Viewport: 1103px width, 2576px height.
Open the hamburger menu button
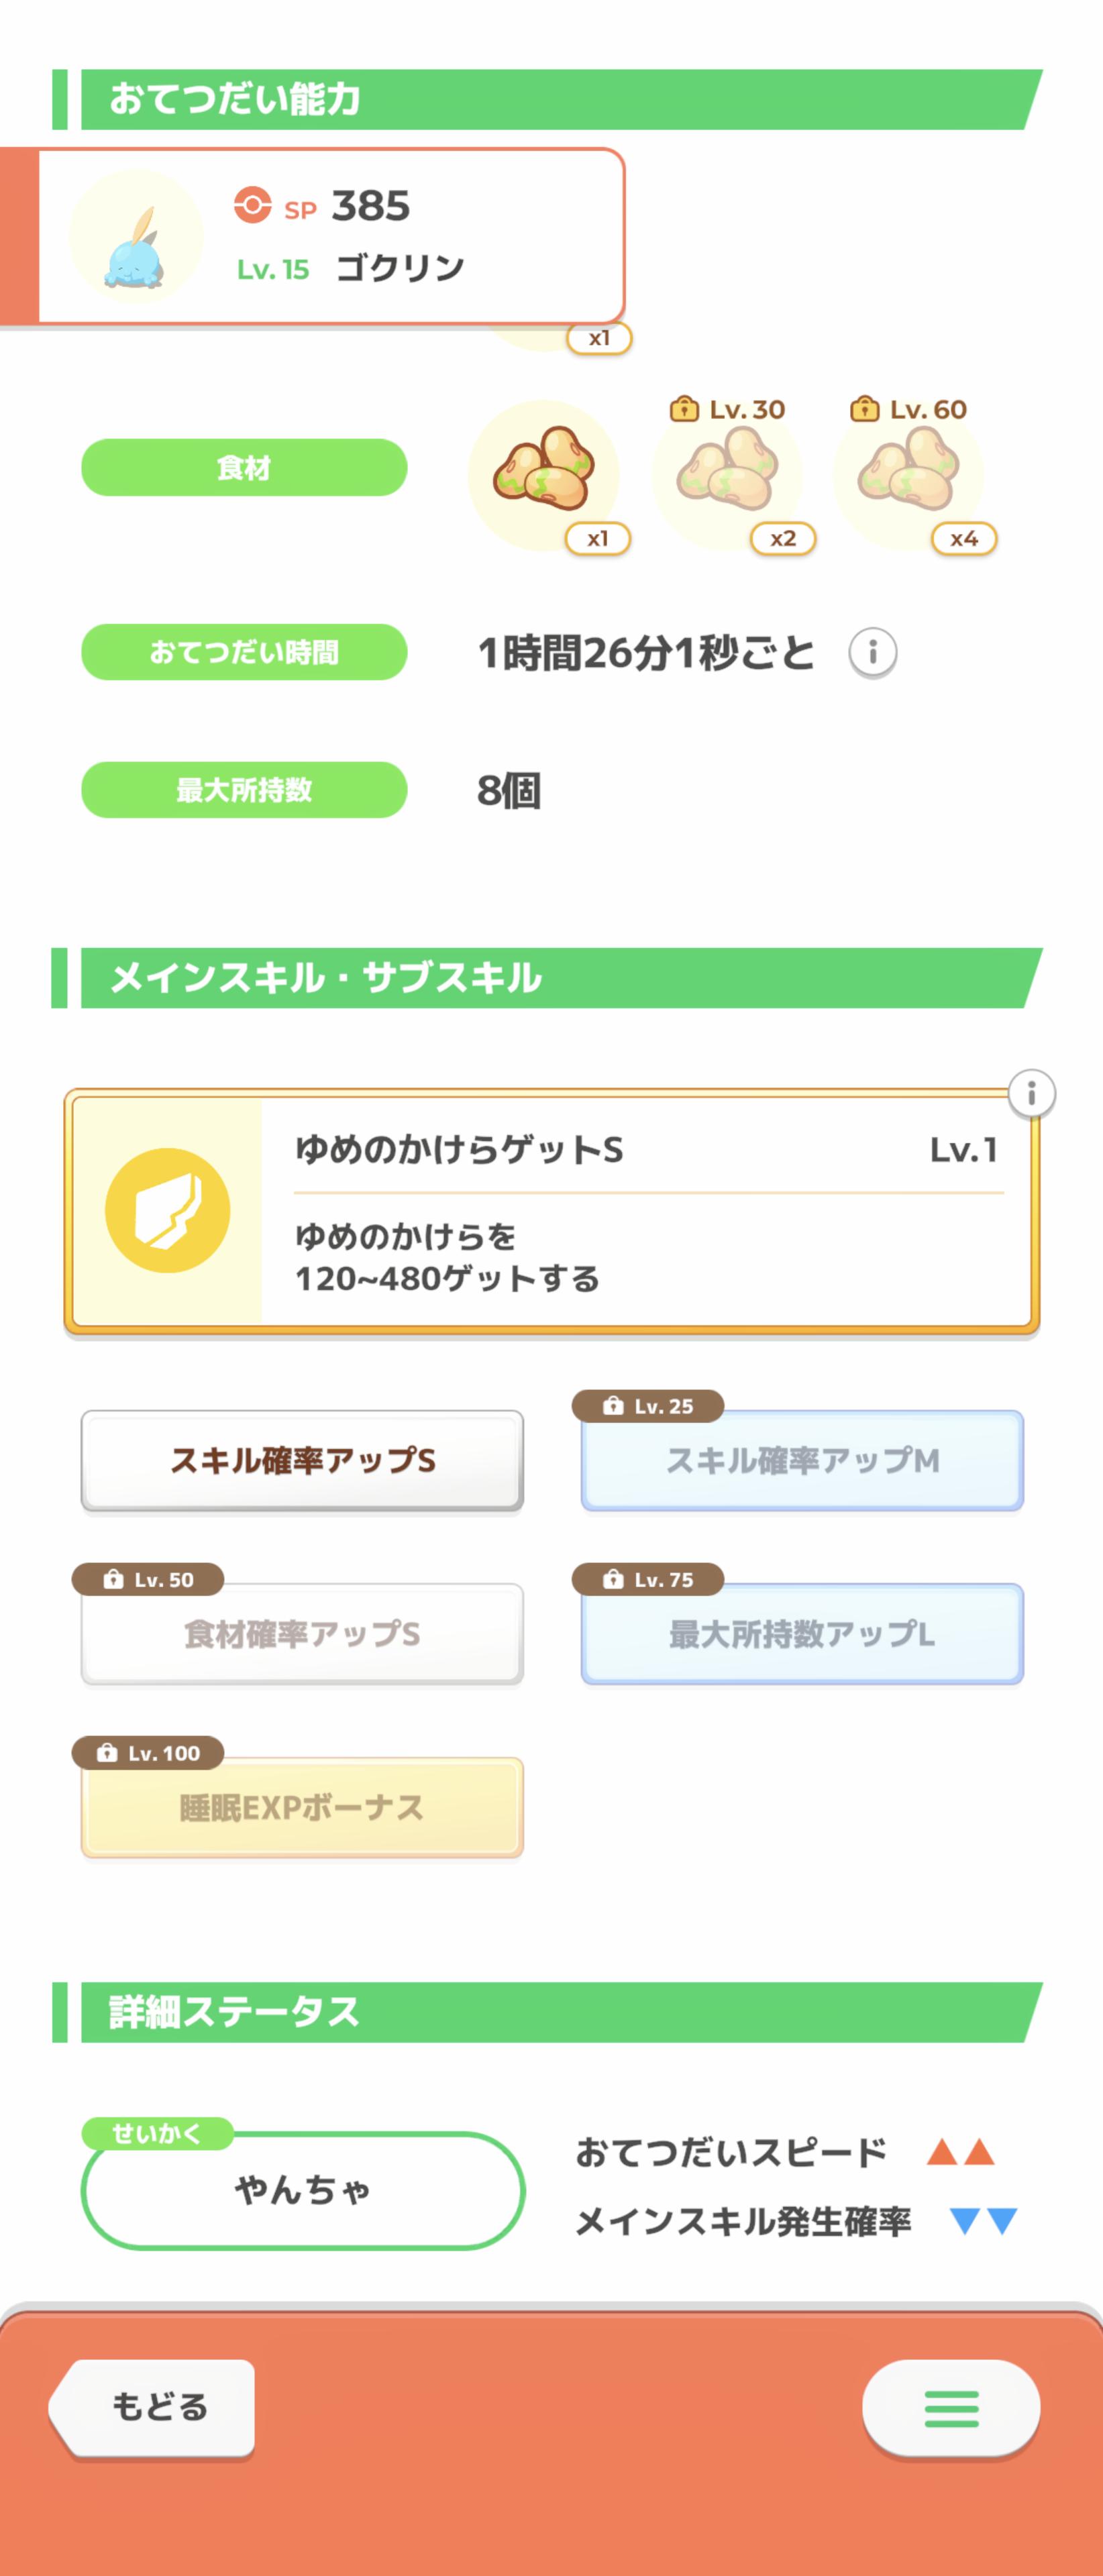[950, 2408]
